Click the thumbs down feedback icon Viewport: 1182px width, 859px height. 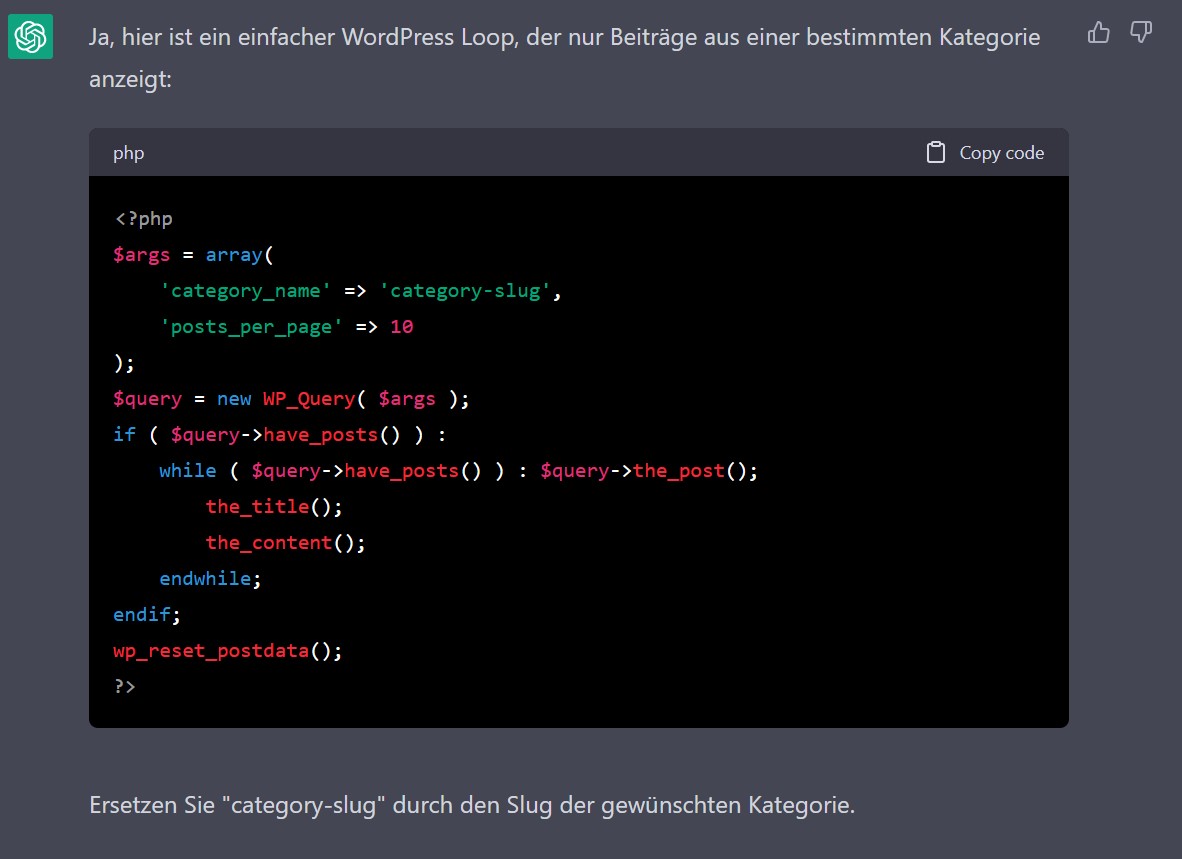click(1141, 33)
